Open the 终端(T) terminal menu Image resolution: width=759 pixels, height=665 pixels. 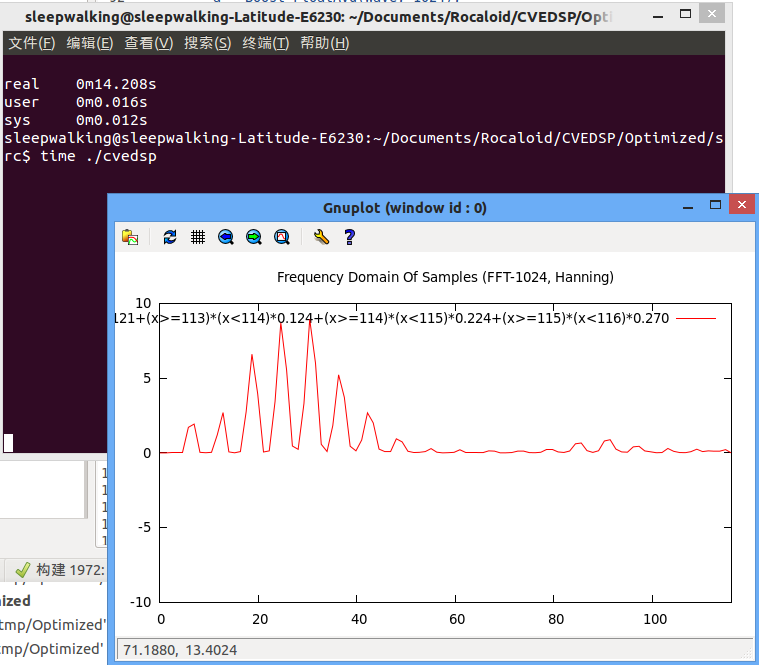266,44
